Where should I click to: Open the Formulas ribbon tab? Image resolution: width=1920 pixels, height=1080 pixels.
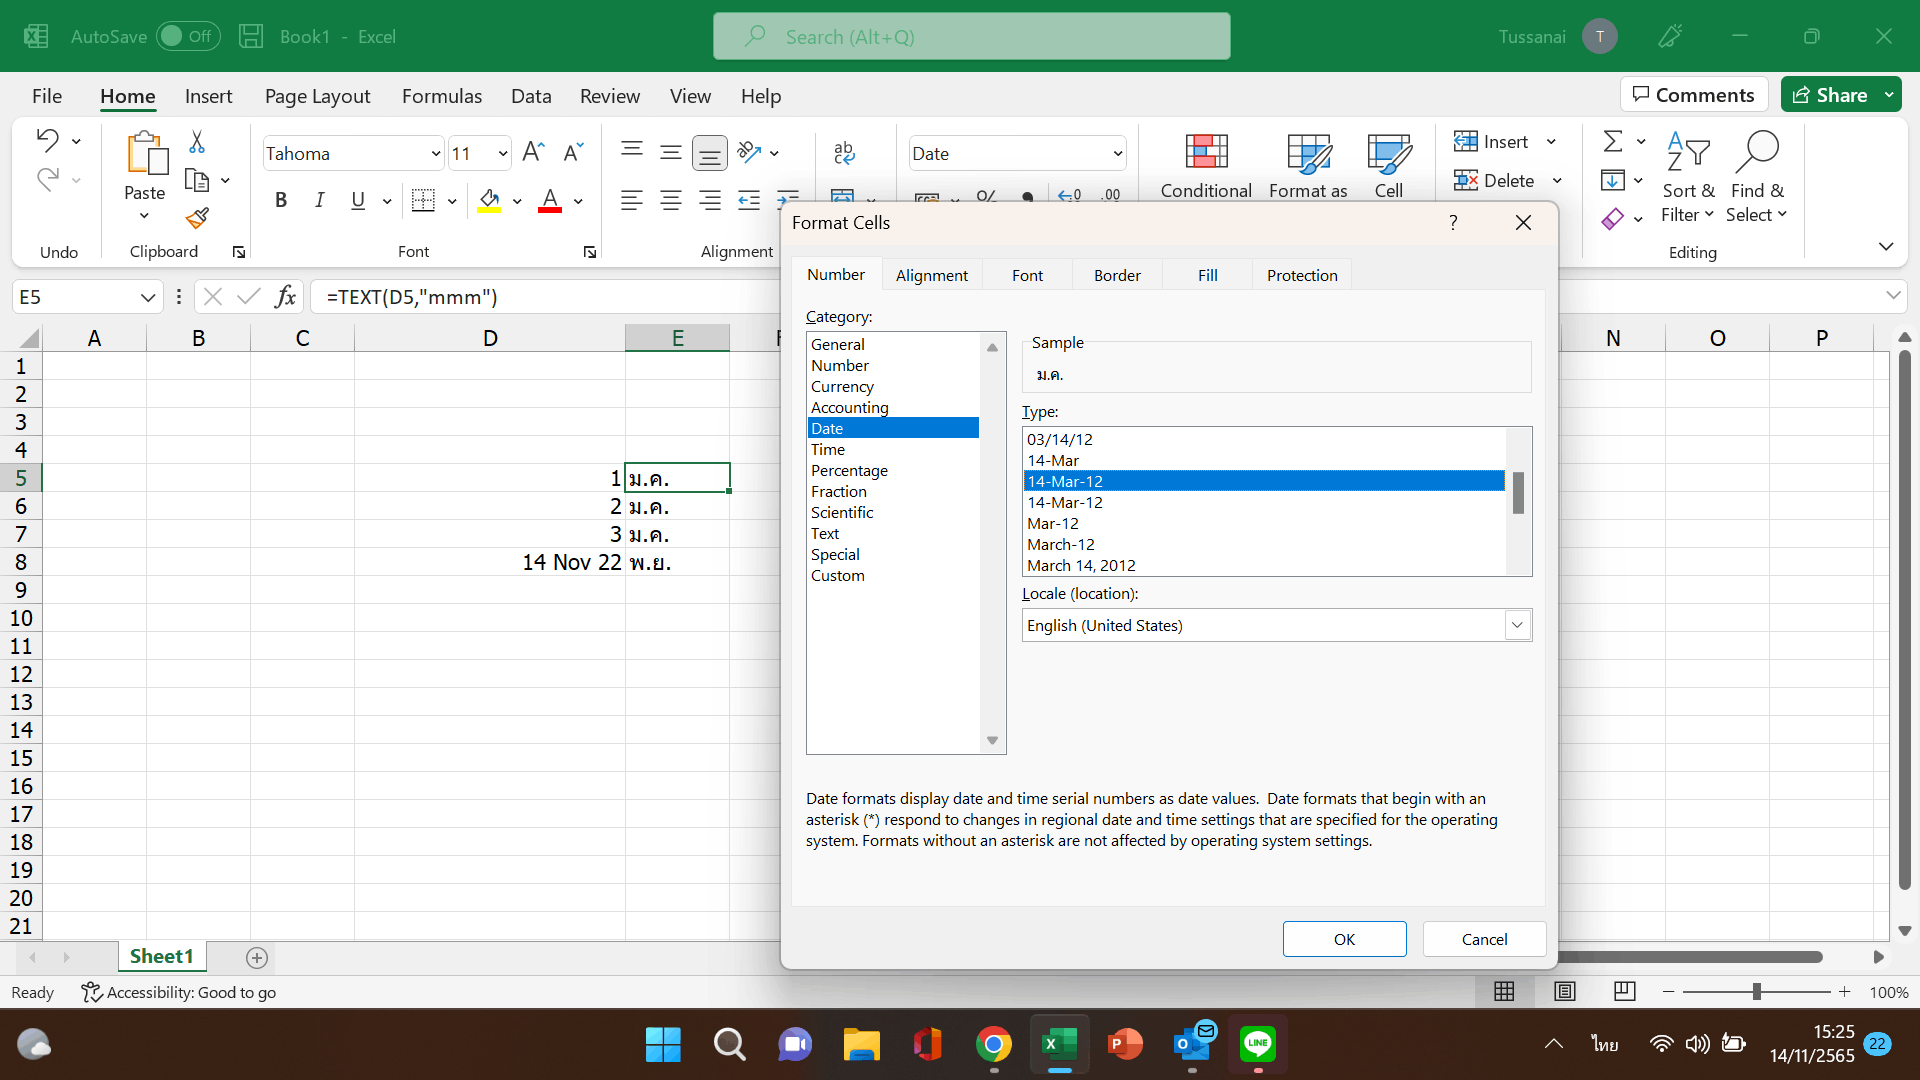(x=441, y=96)
